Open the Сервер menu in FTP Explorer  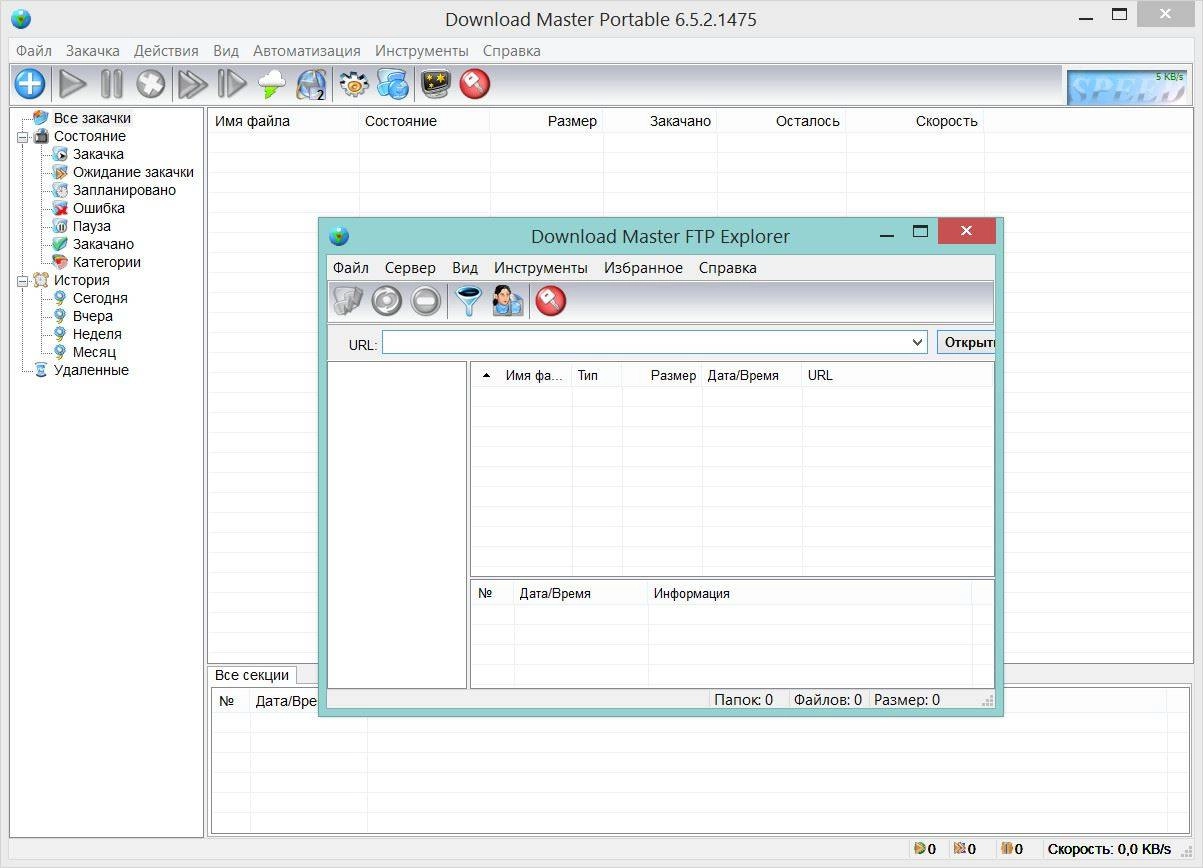(410, 267)
